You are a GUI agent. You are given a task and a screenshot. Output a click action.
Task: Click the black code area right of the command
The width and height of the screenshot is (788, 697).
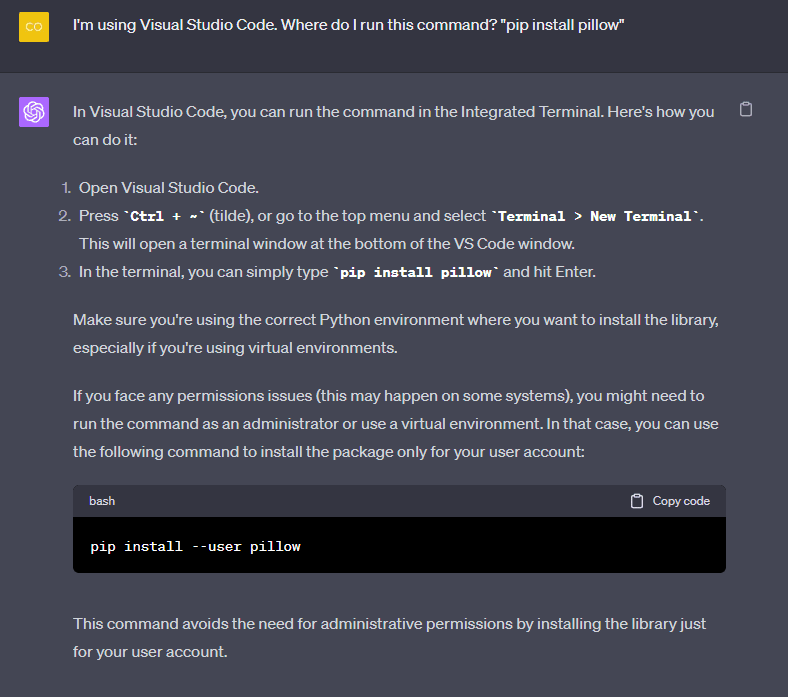click(513, 546)
